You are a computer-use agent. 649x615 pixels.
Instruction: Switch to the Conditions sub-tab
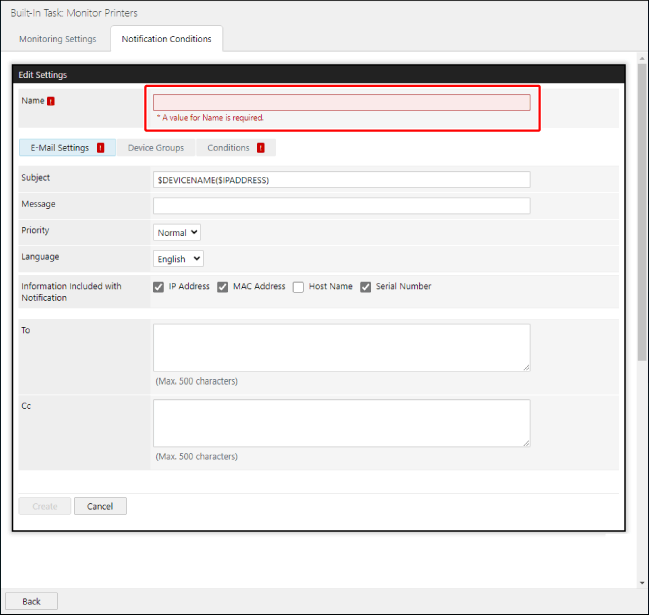click(x=228, y=148)
